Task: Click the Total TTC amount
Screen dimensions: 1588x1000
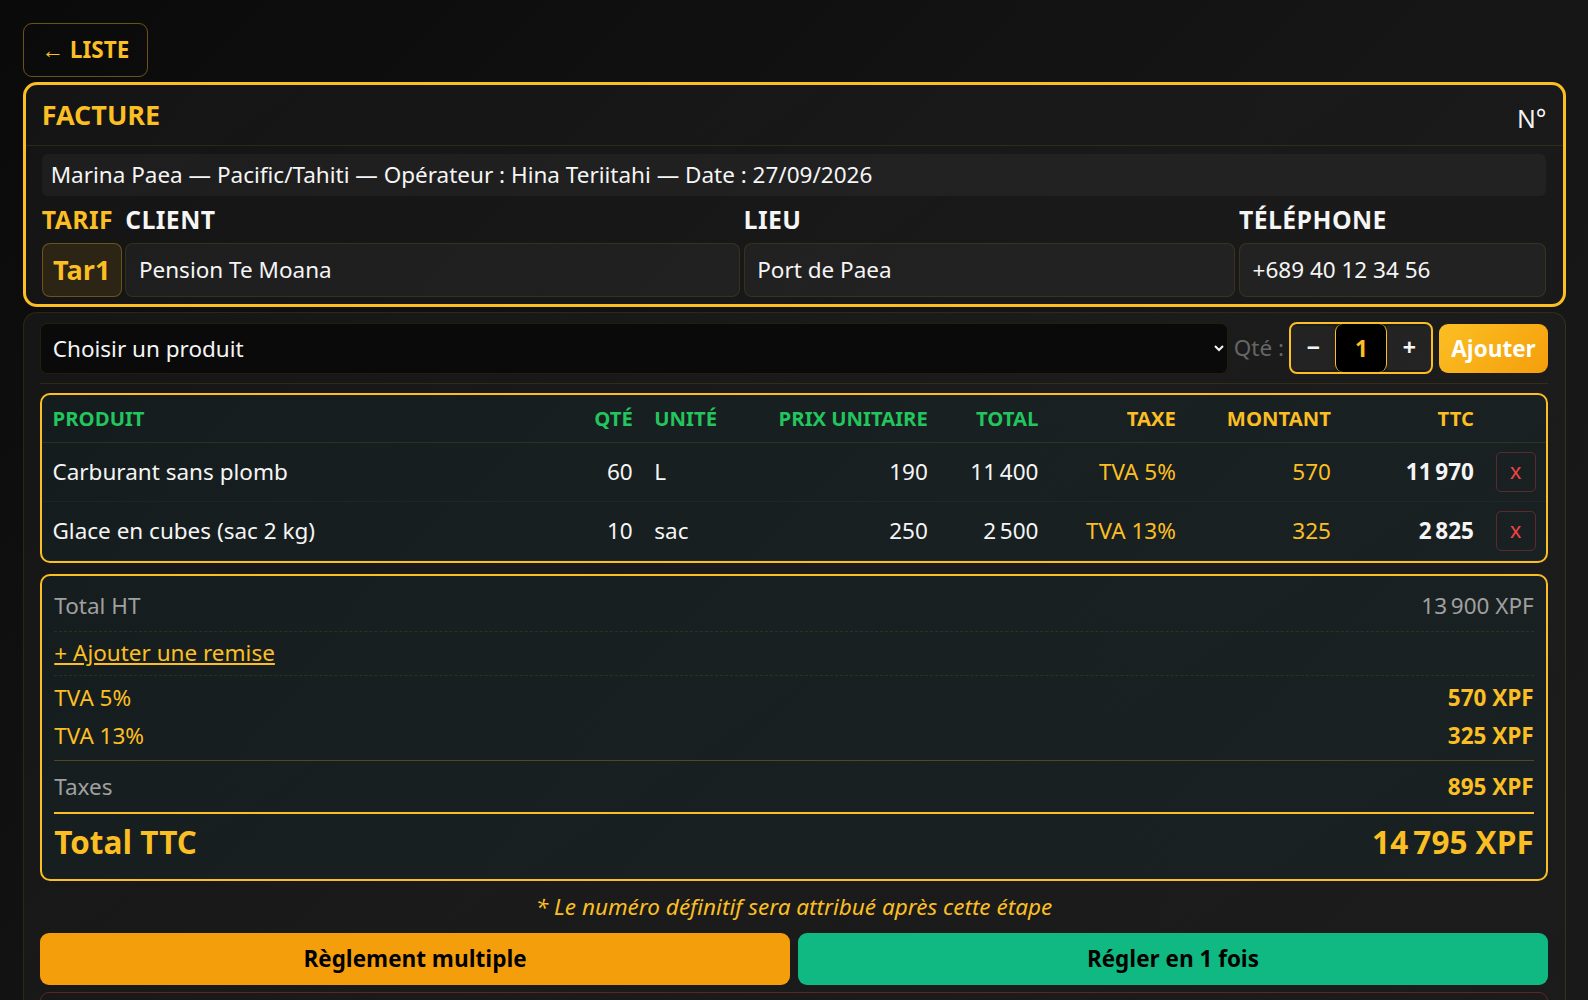Action: 1453,843
